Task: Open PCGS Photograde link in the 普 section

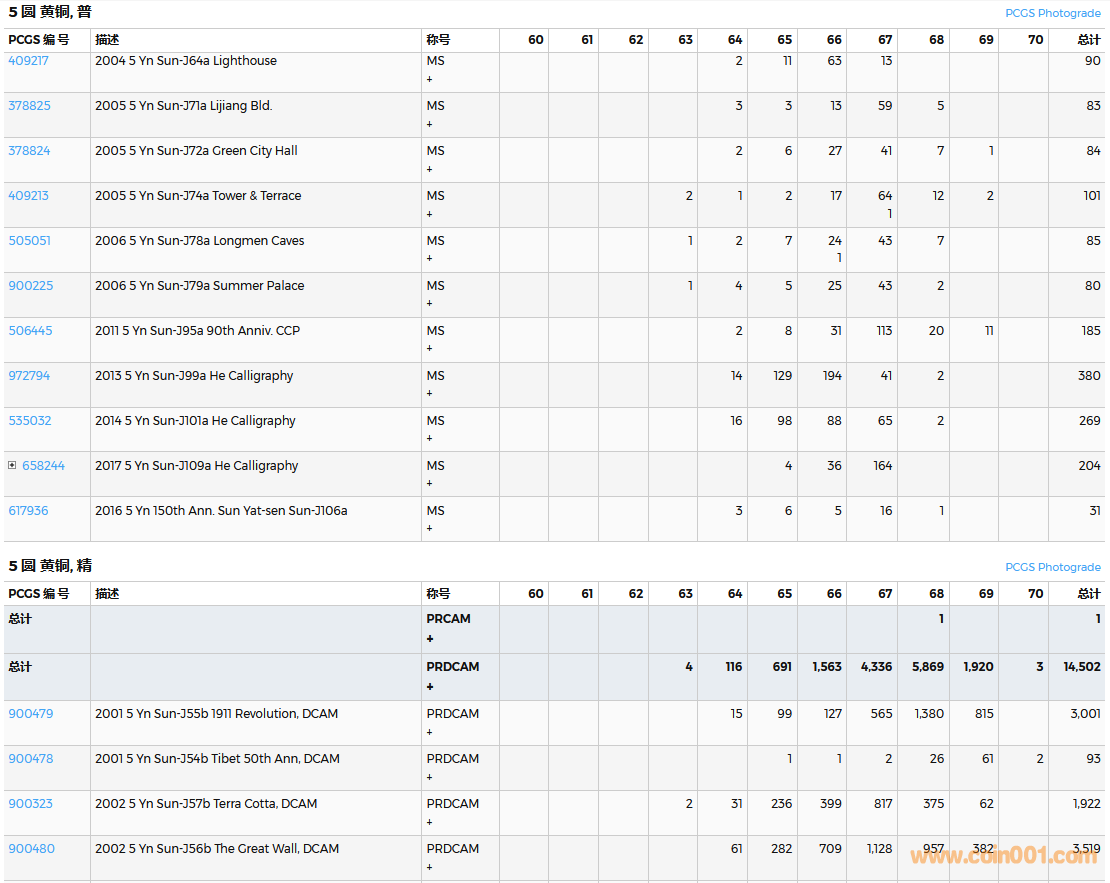Action: coord(1052,13)
